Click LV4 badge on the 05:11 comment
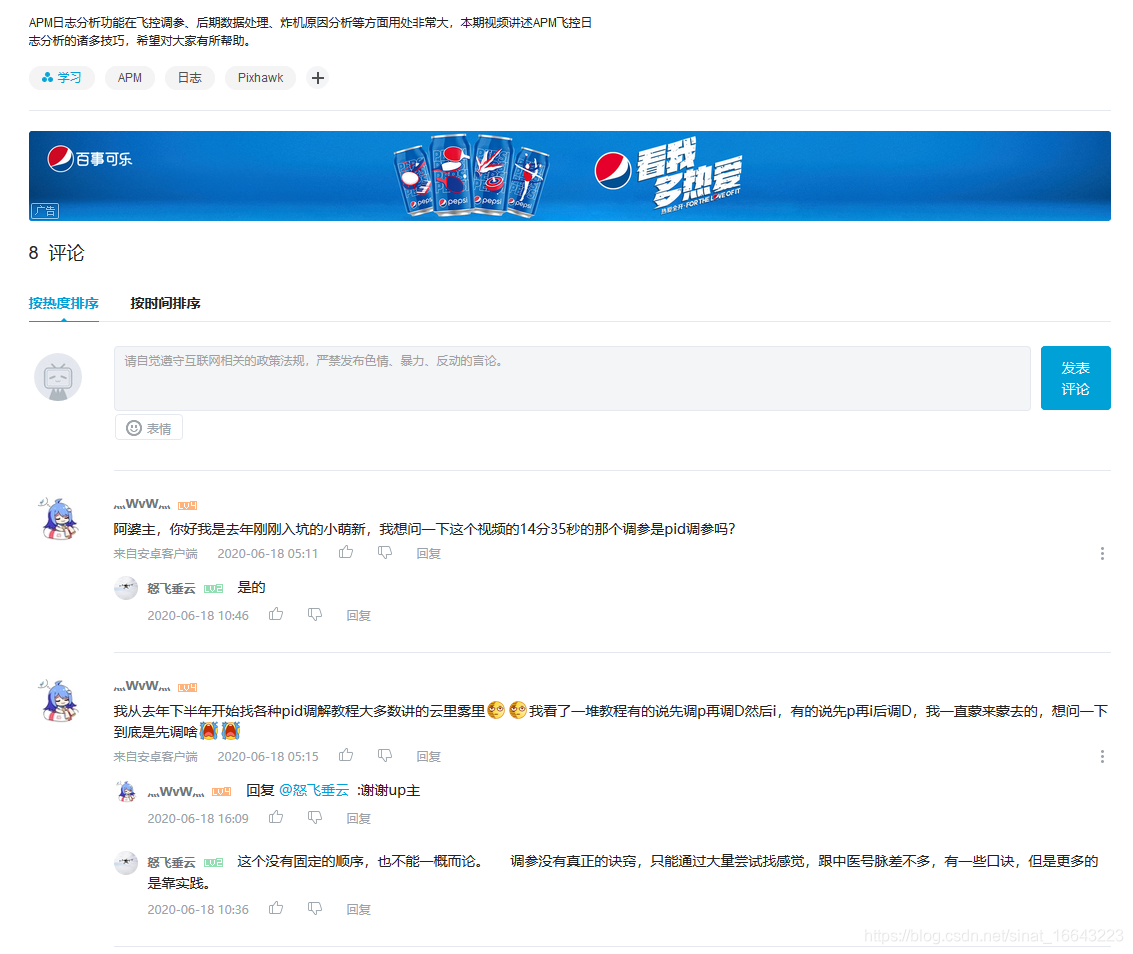The image size is (1133, 954). click(x=188, y=505)
